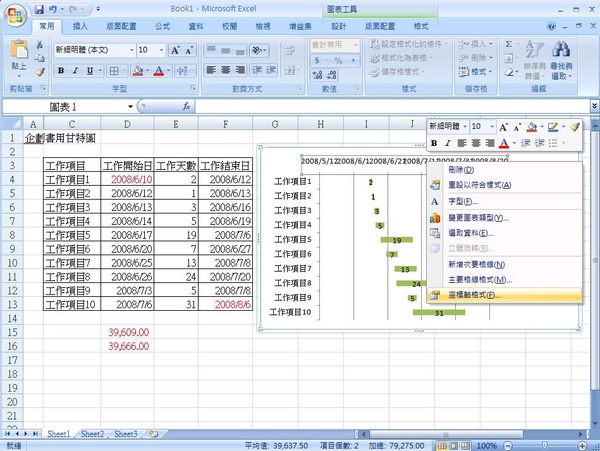Viewport: 600px width, 451px height.
Task: Choose 字型(F) in context menu
Action: tap(504, 202)
